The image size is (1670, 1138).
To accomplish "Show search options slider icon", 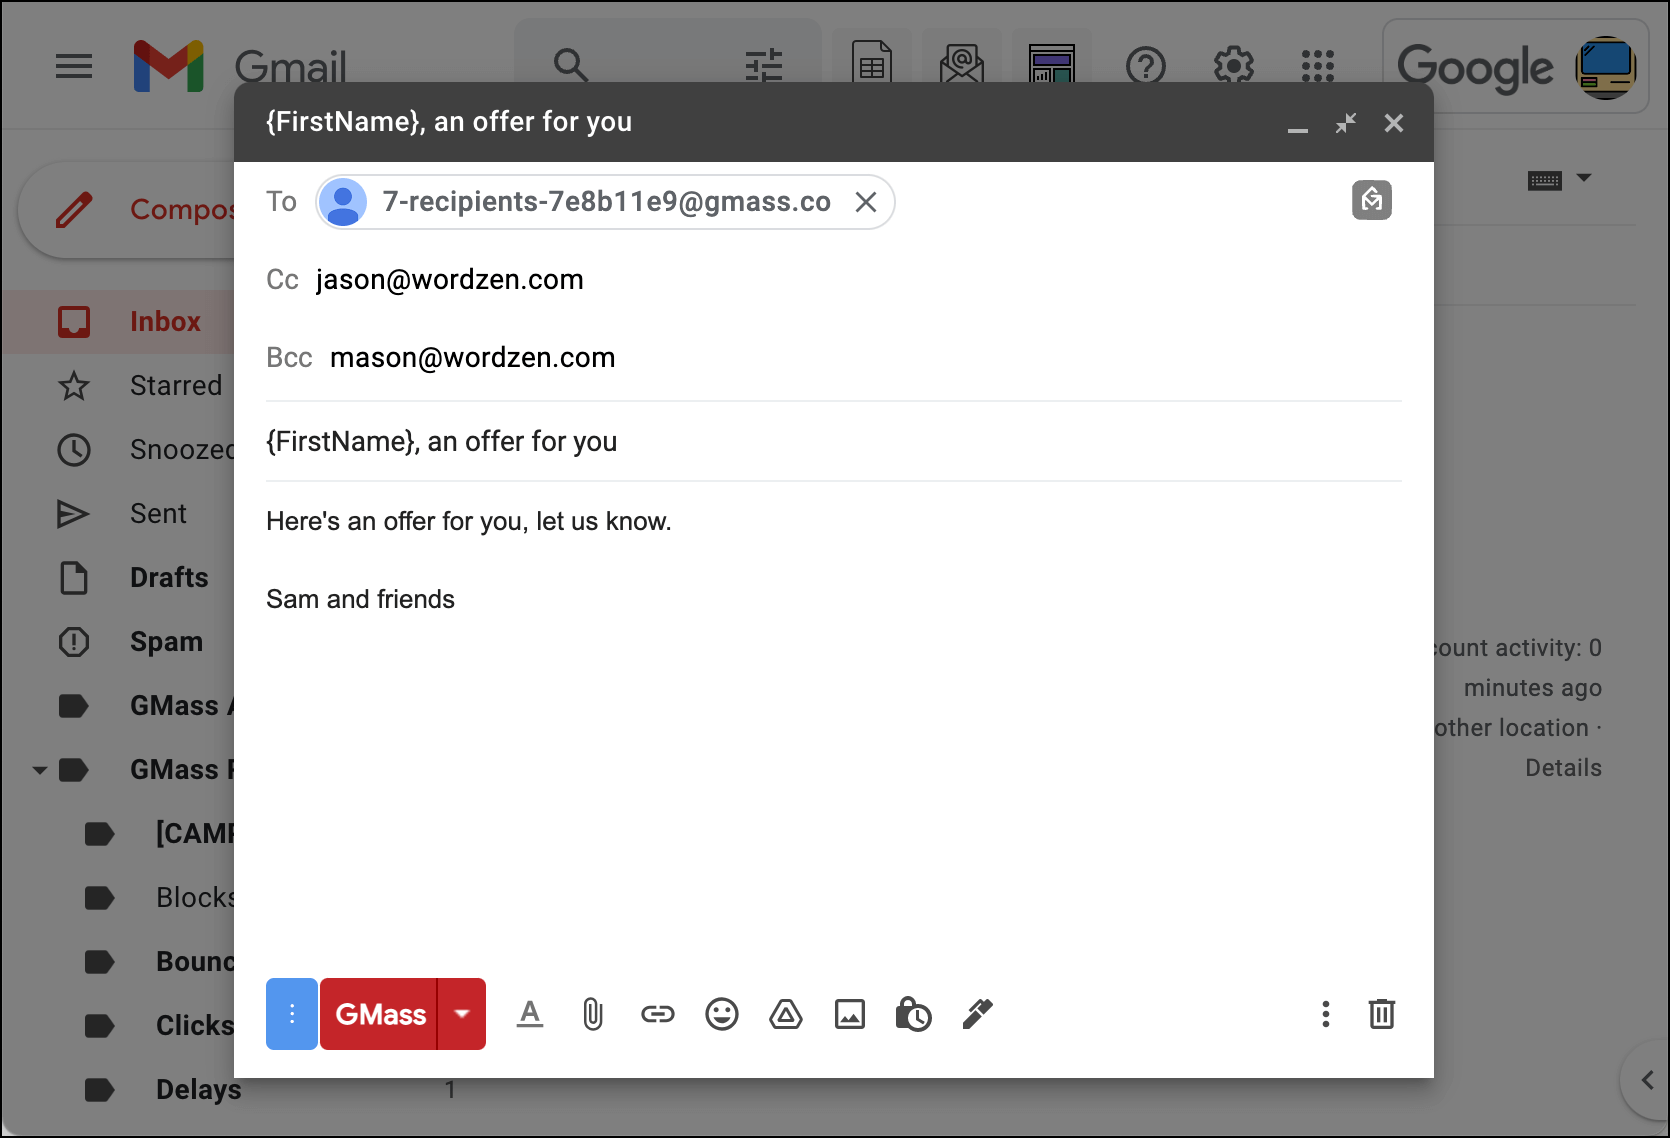I will point(764,66).
